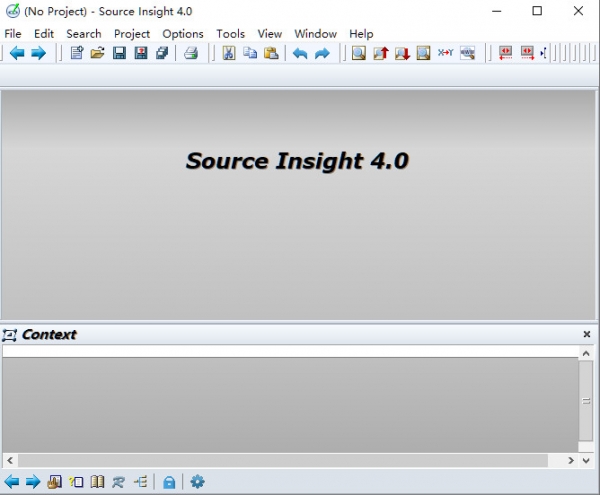Viewport: 600px width, 495px height.
Task: Paste with the clipboard icon
Action: (271, 53)
